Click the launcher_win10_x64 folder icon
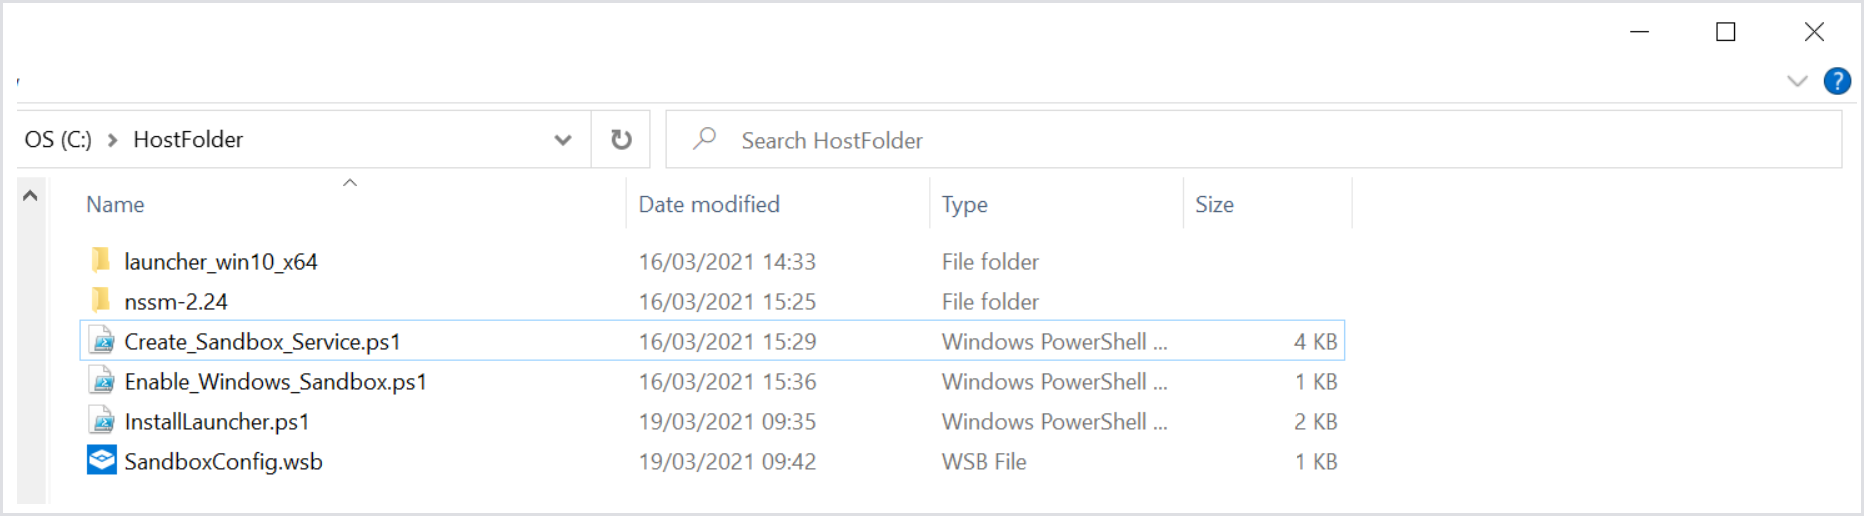 click(101, 261)
